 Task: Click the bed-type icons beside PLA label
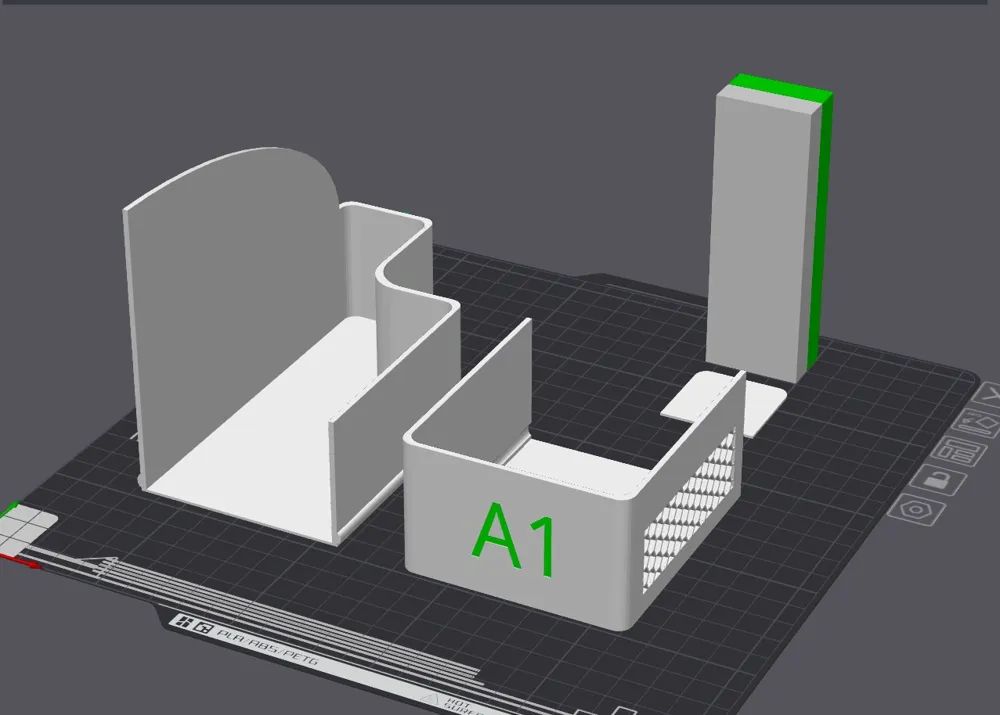(193, 625)
